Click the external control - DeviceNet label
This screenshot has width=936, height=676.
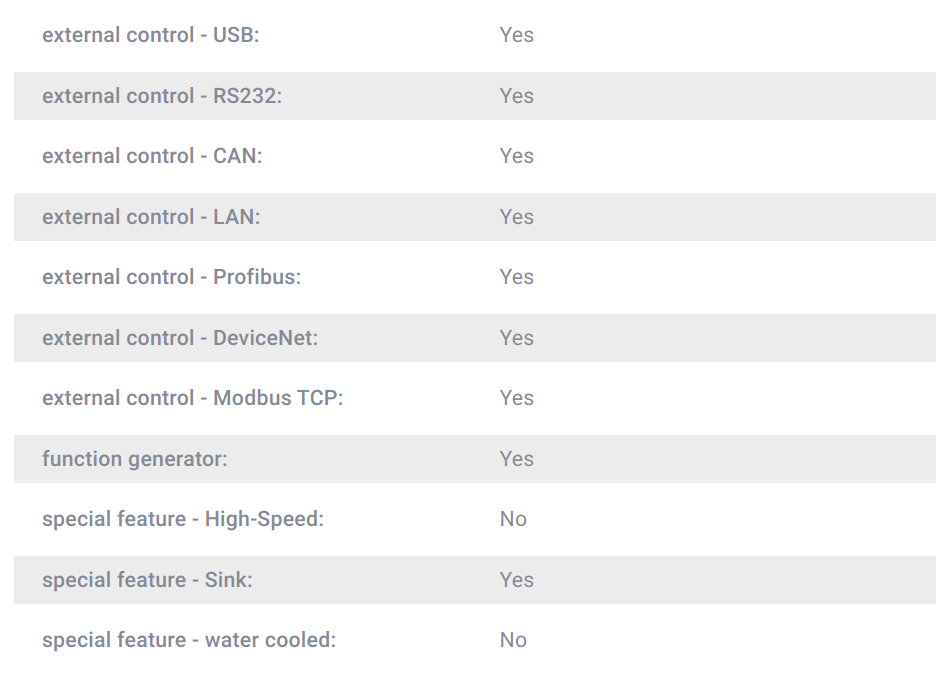180,339
